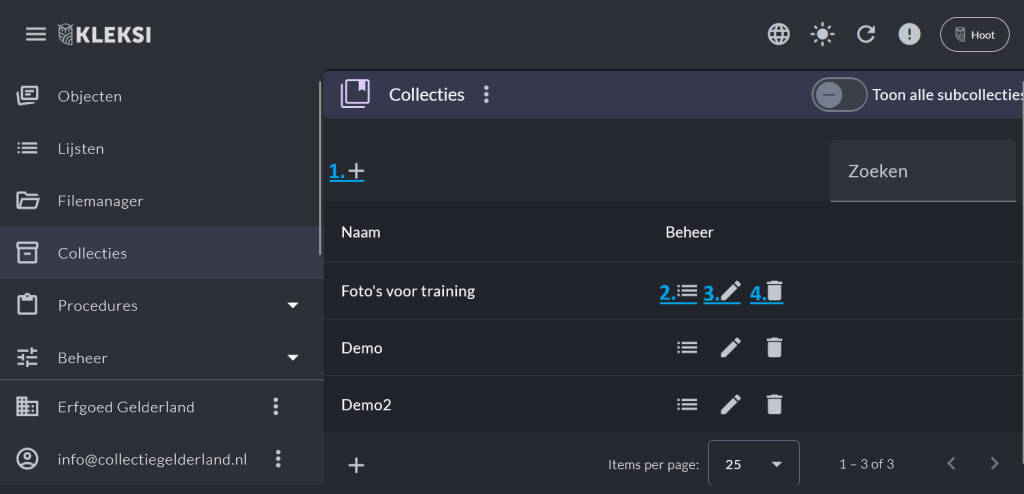Open the list view for Demo

coord(687,348)
